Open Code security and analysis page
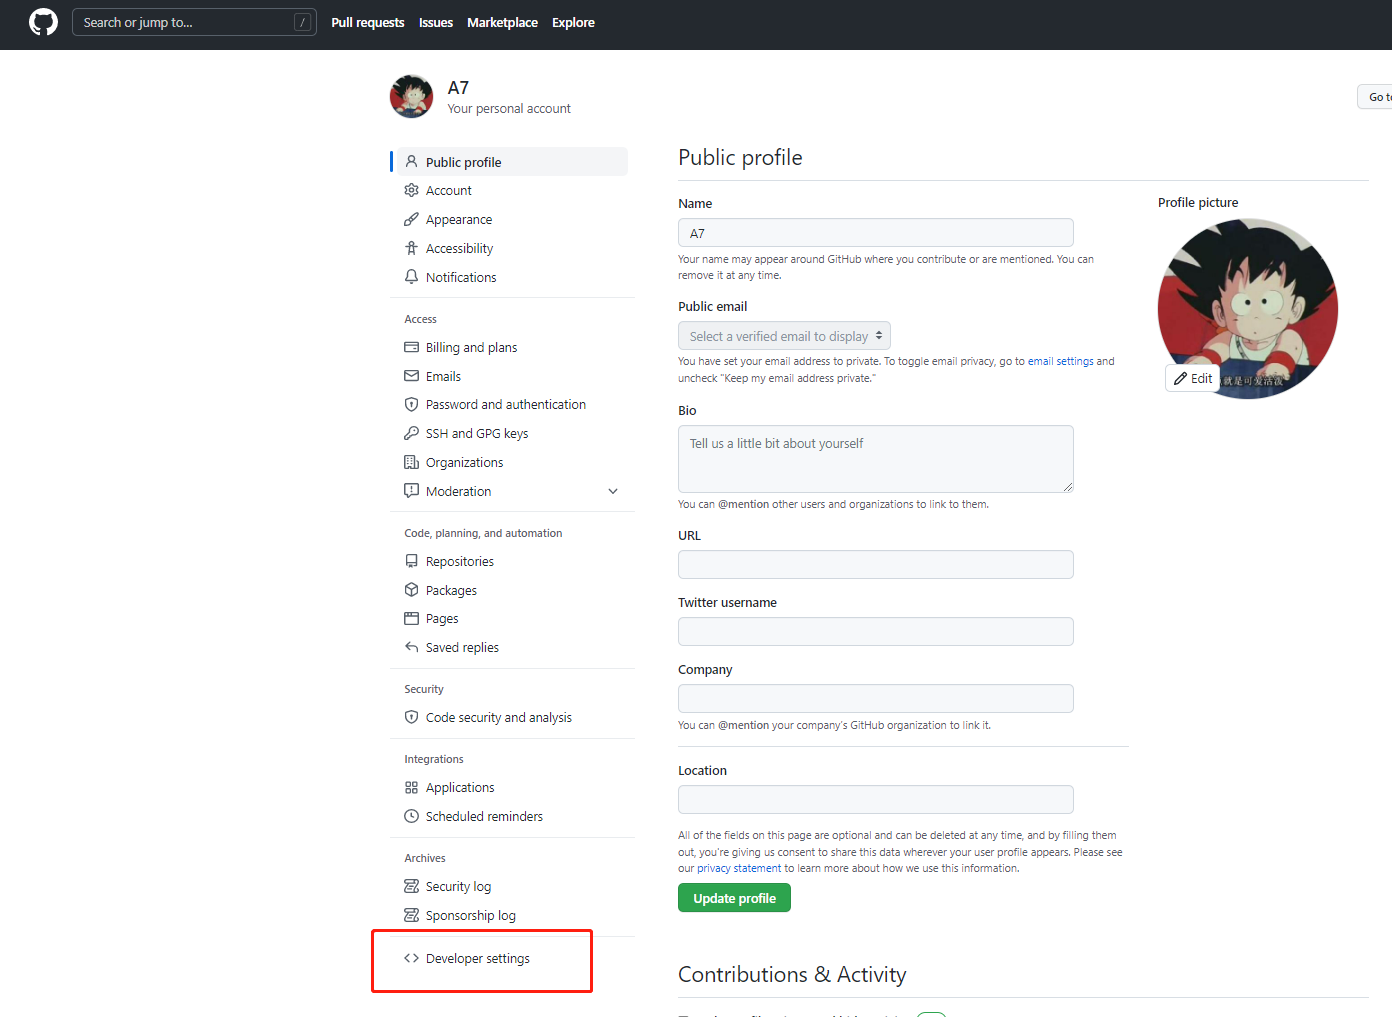The image size is (1392, 1017). click(x=499, y=717)
